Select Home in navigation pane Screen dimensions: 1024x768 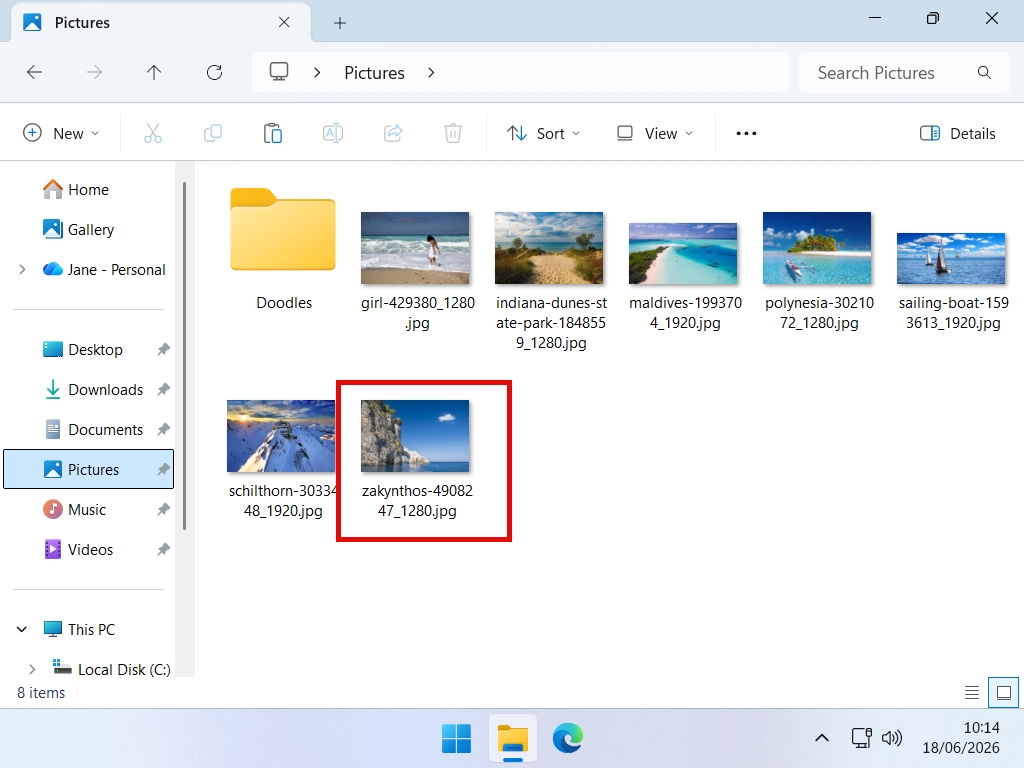coord(88,189)
